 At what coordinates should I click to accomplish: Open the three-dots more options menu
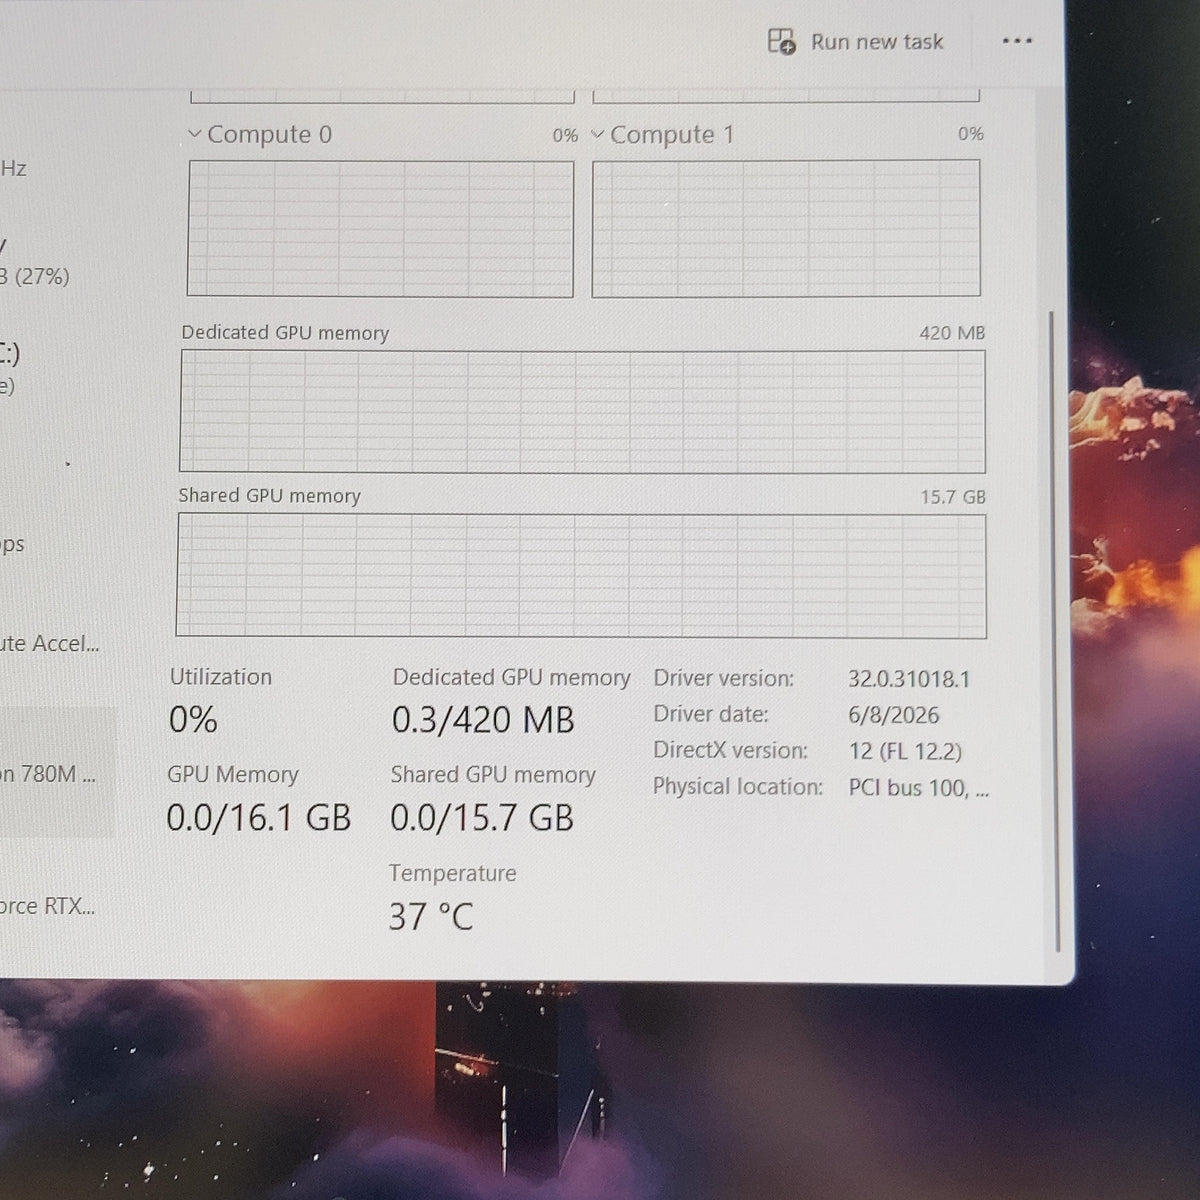(1017, 41)
